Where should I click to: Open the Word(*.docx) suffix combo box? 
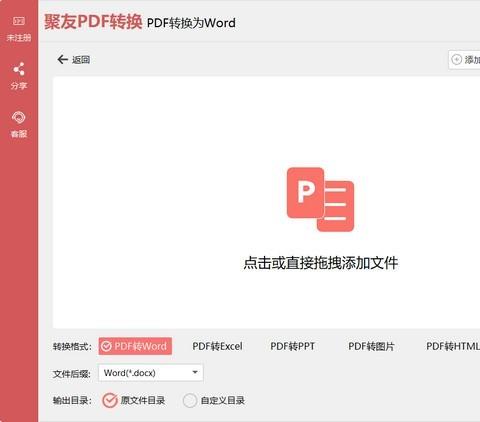(151, 373)
